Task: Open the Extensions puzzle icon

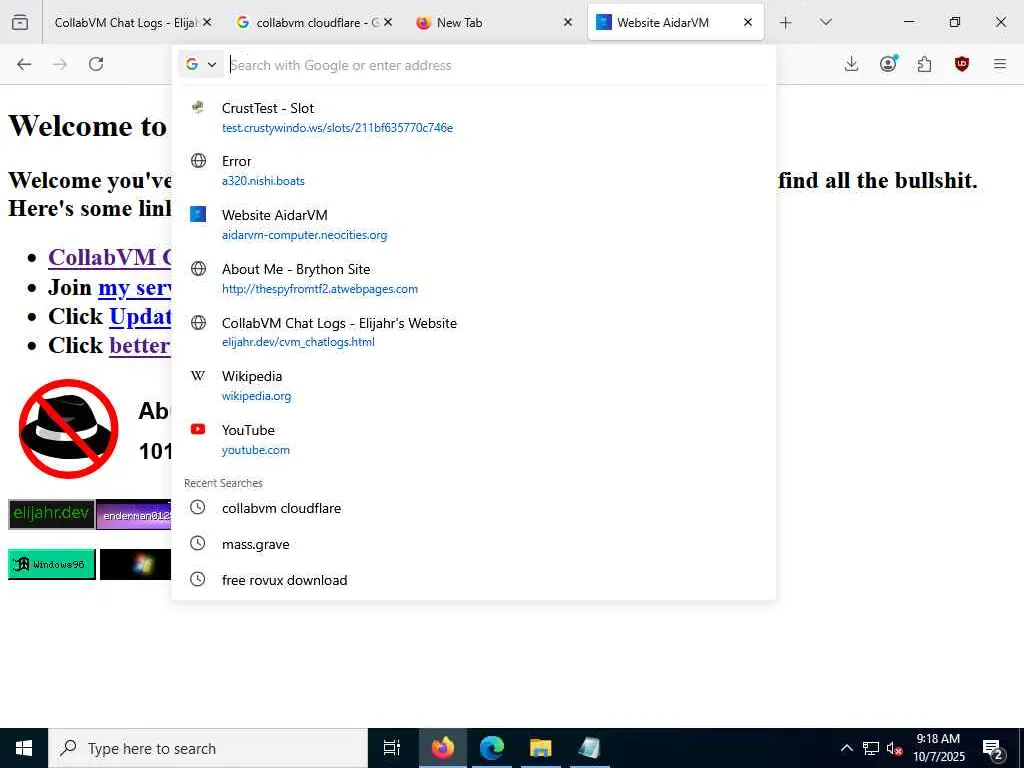Action: (x=924, y=64)
